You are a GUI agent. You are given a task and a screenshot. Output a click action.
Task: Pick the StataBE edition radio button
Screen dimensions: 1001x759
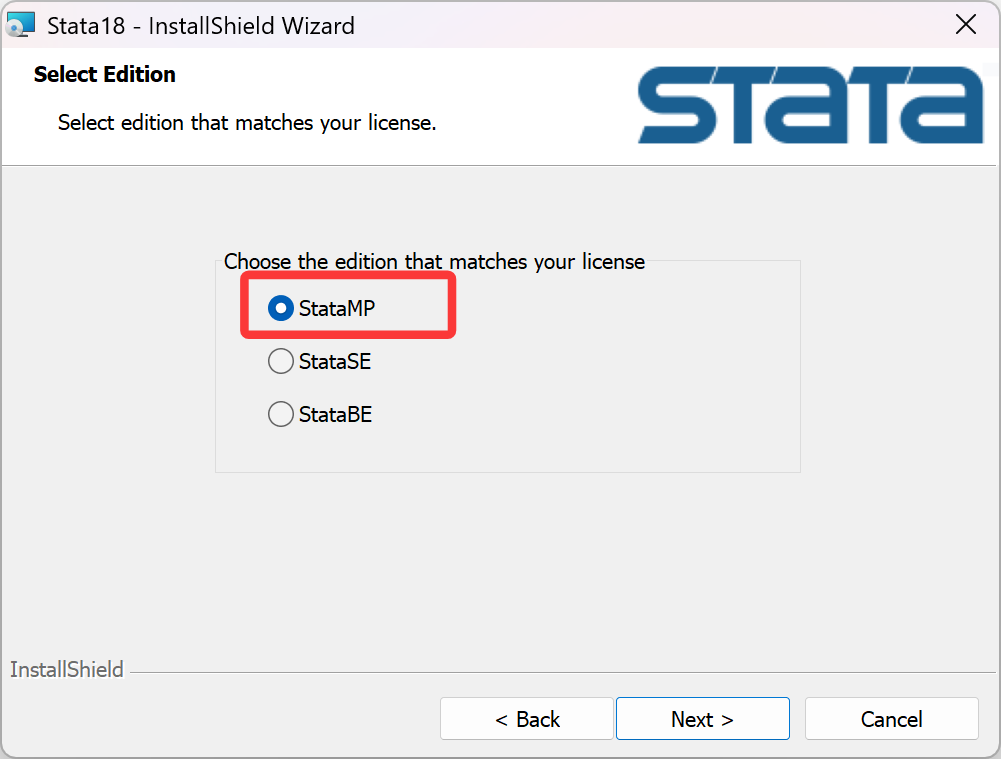tap(280, 414)
